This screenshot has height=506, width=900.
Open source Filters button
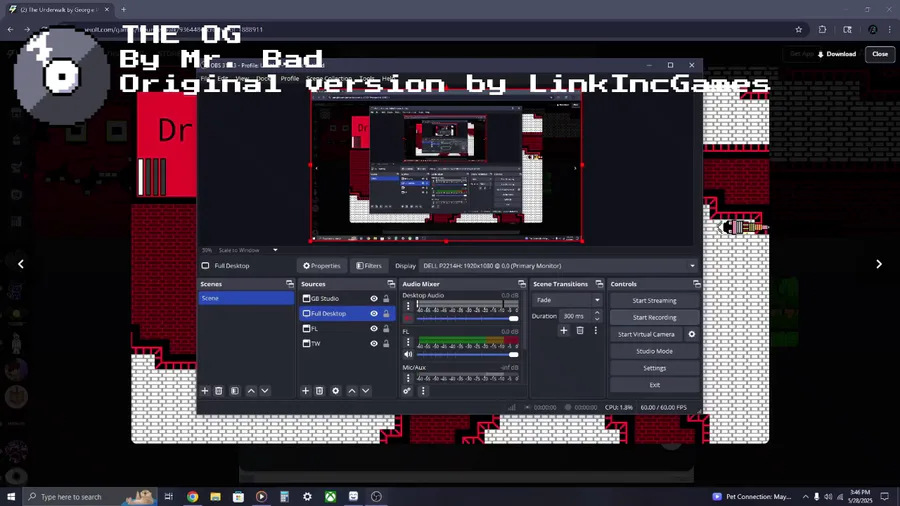[x=368, y=266]
